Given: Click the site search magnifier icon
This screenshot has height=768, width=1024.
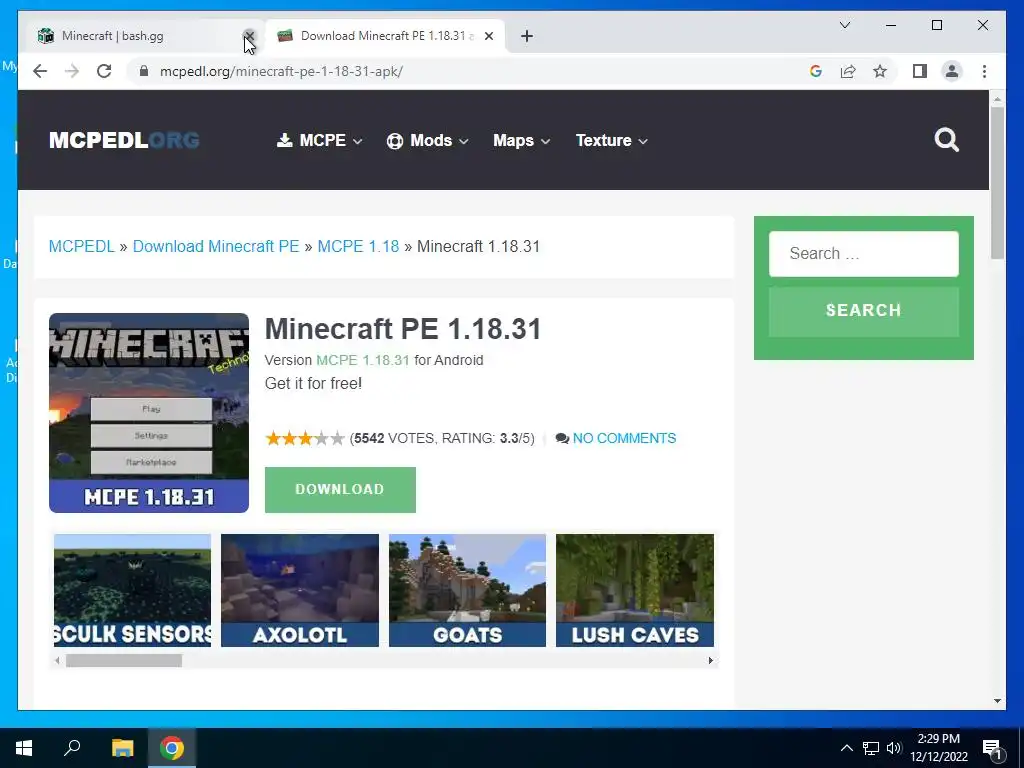Looking at the screenshot, I should tap(946, 140).
